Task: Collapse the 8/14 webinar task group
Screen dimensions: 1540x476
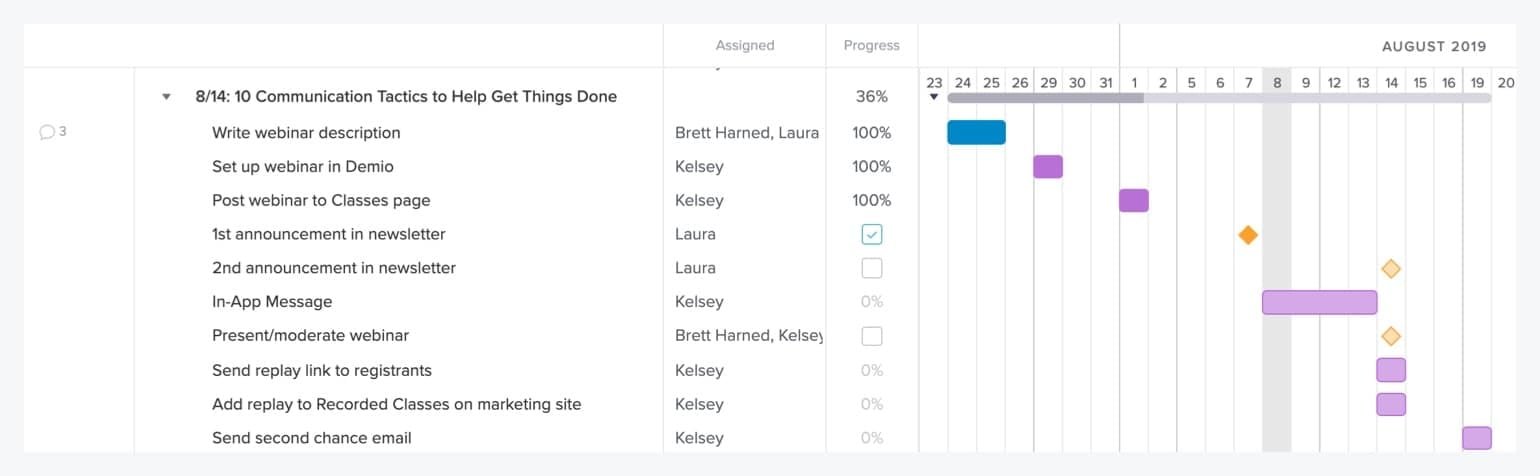Action: point(166,97)
